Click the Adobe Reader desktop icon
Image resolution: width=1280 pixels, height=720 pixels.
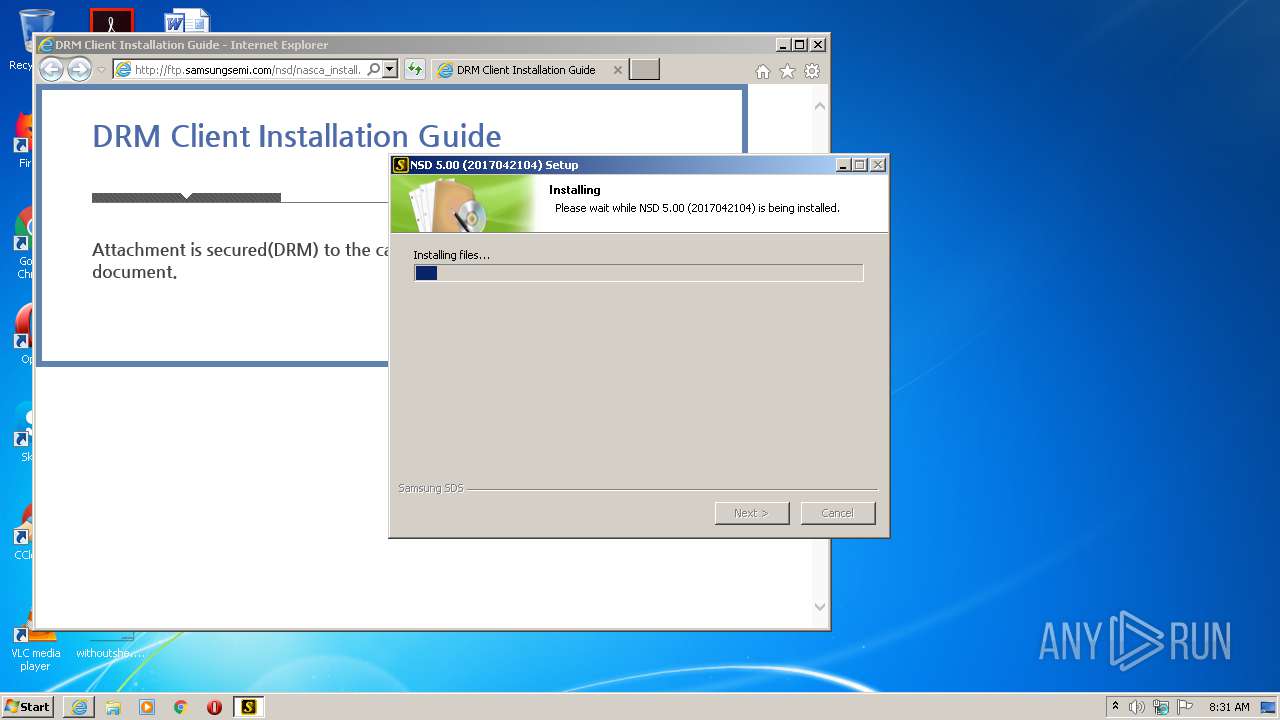111,21
